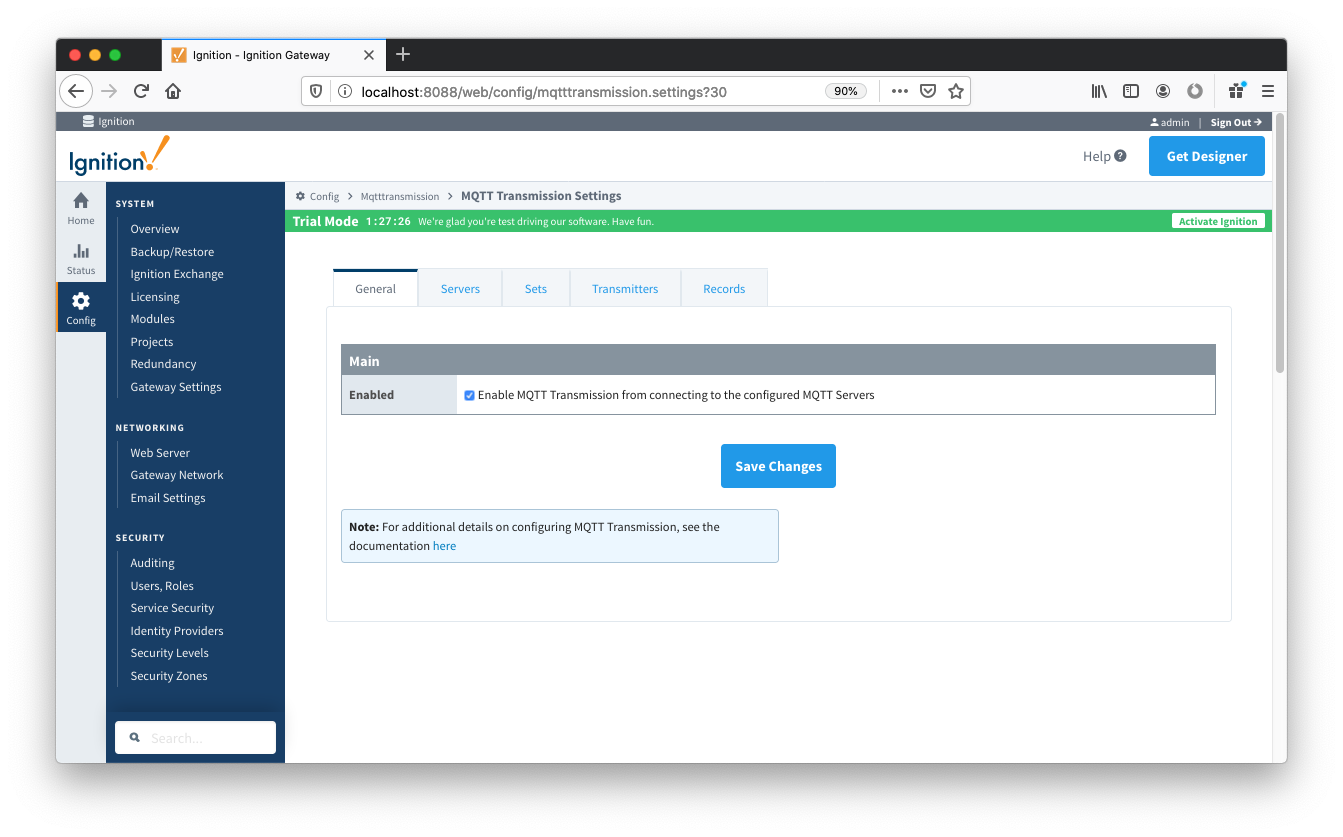Image resolution: width=1343 pixels, height=837 pixels.
Task: Select the Ignition Gateway browser tab
Action: 272,55
